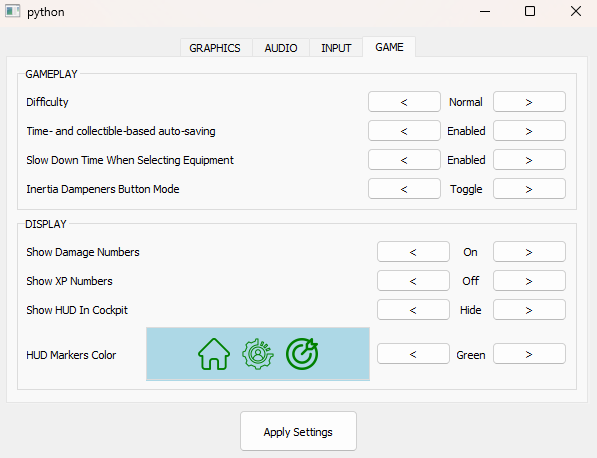
Task: Select the INPUT tab
Action: click(336, 48)
